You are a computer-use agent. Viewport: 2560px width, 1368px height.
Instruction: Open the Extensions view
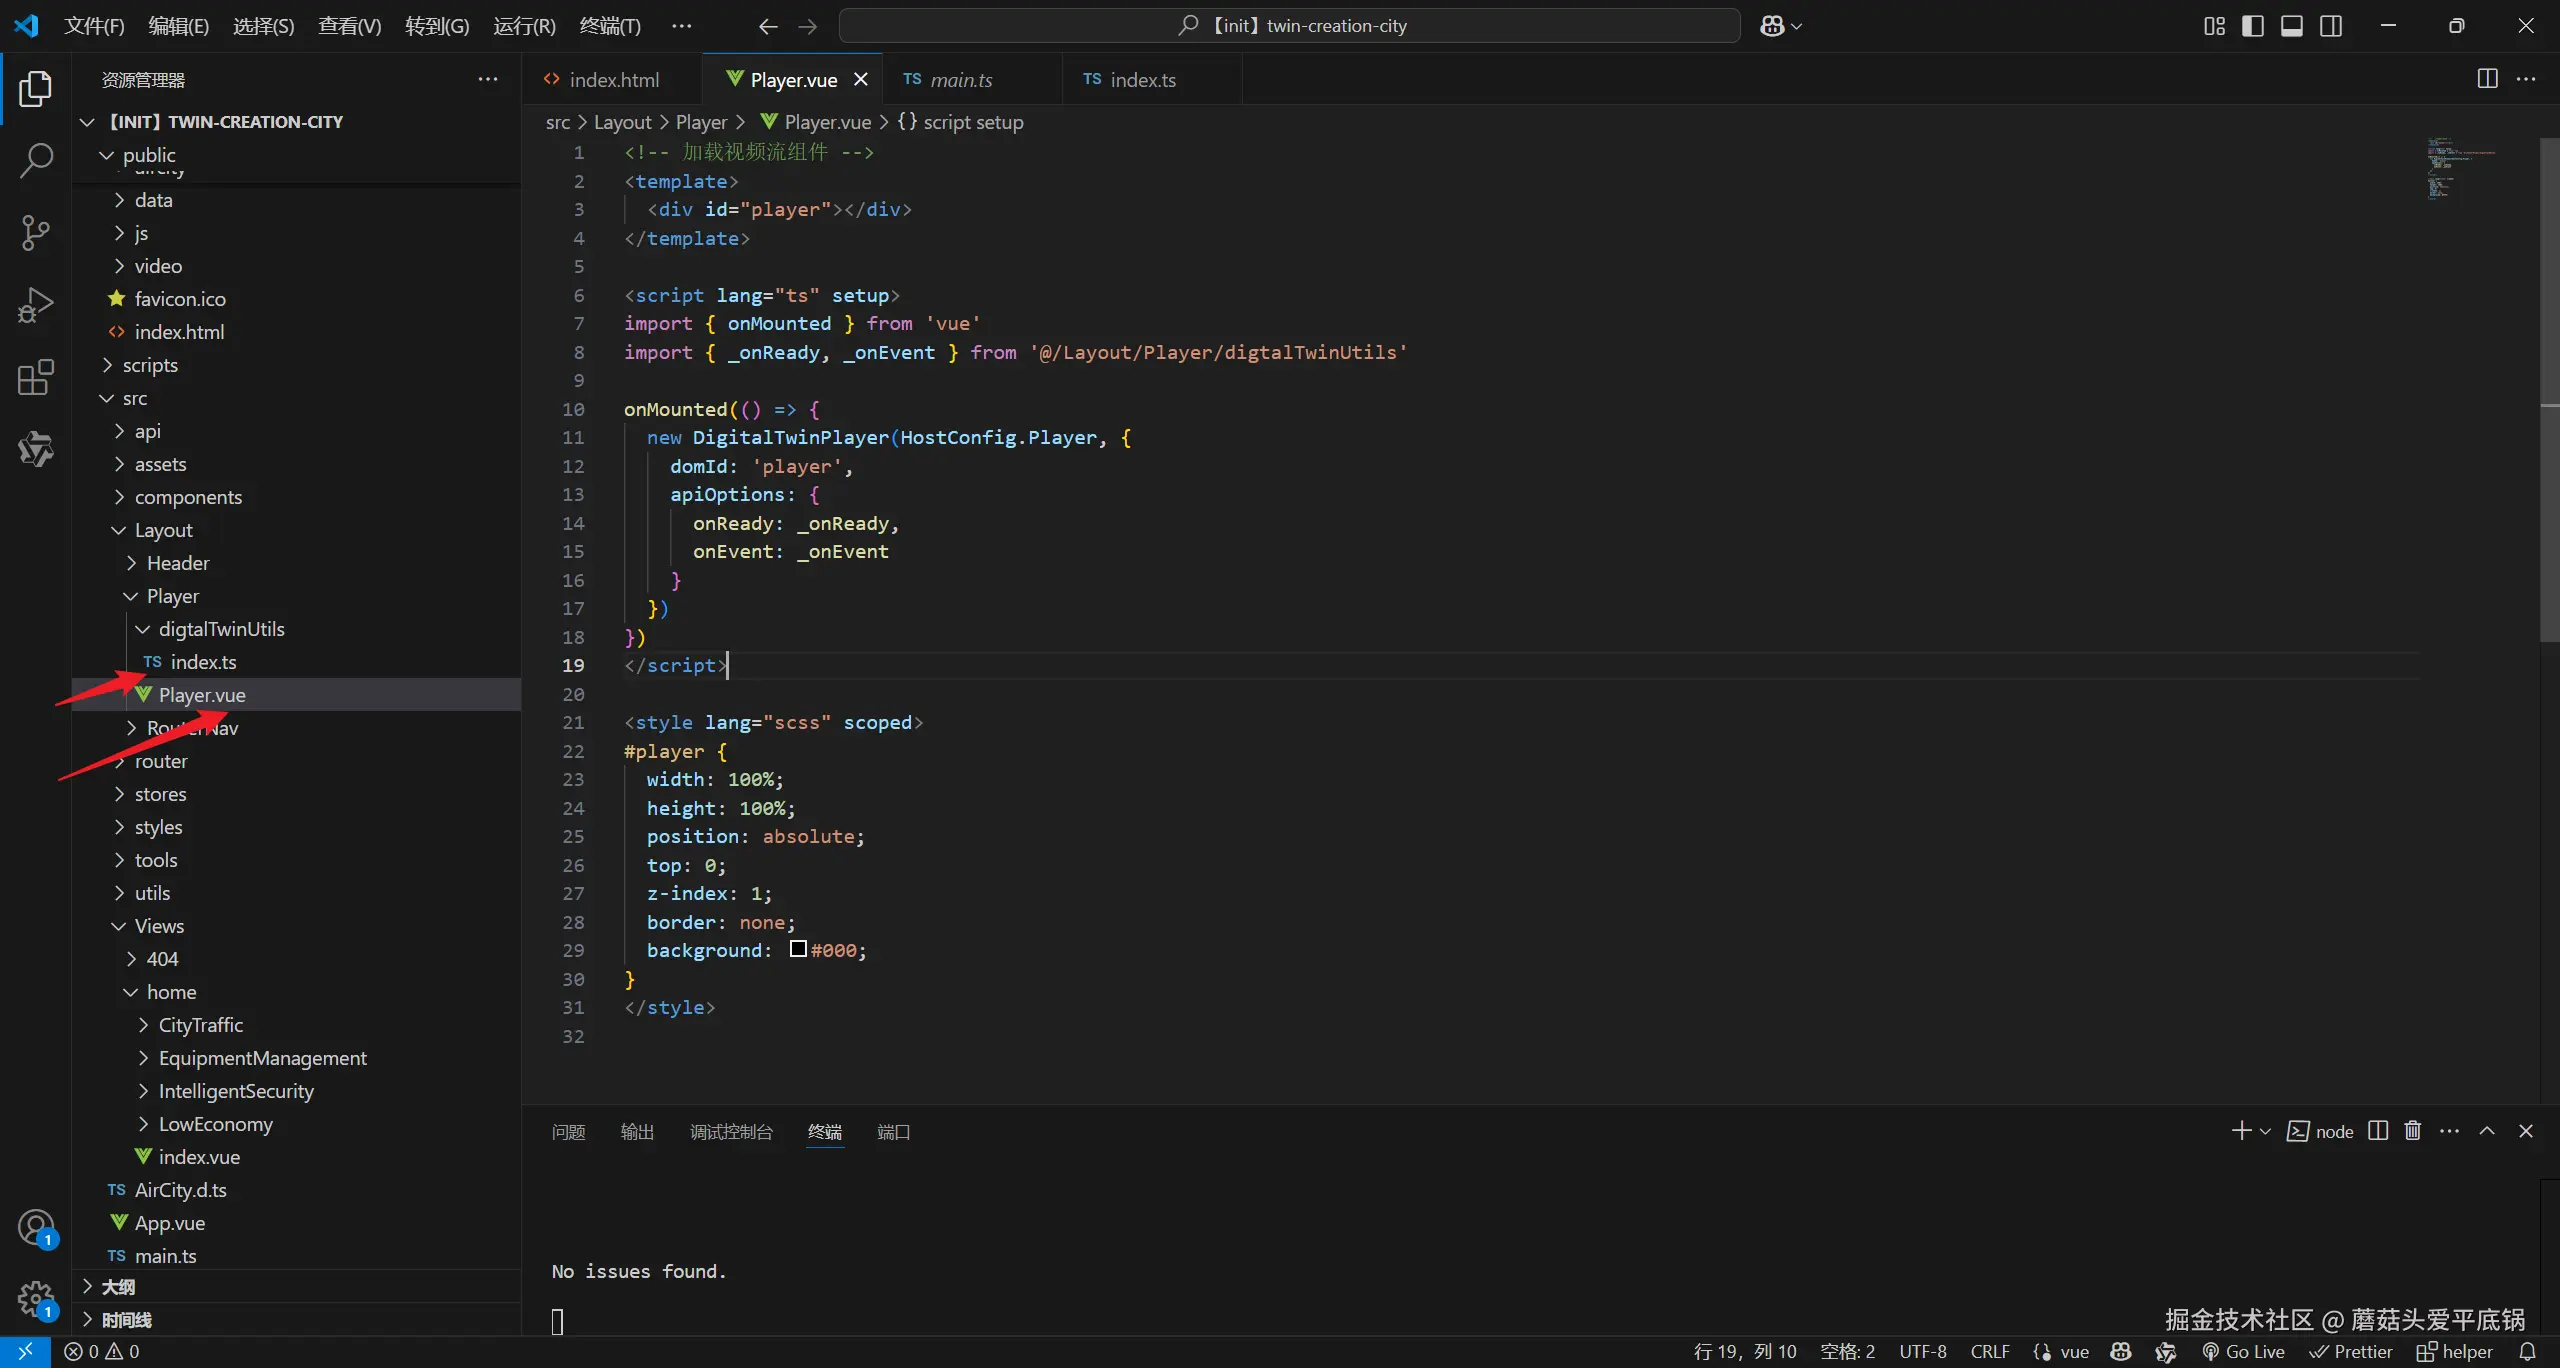pos(36,377)
